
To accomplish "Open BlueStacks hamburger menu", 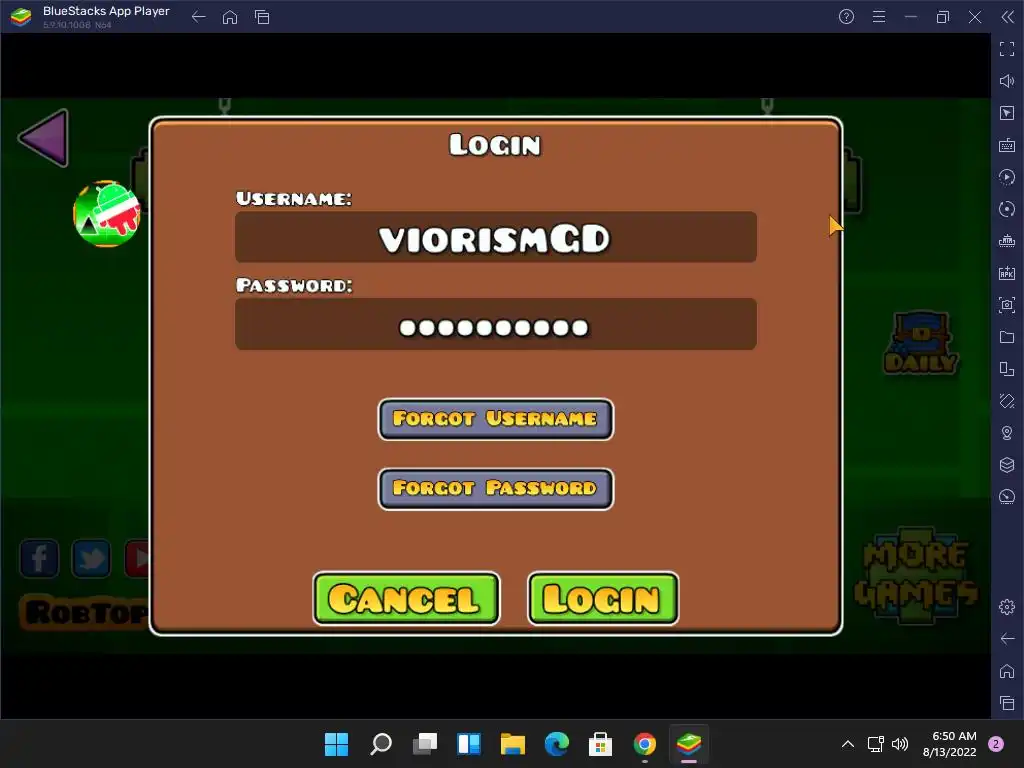I will point(879,17).
